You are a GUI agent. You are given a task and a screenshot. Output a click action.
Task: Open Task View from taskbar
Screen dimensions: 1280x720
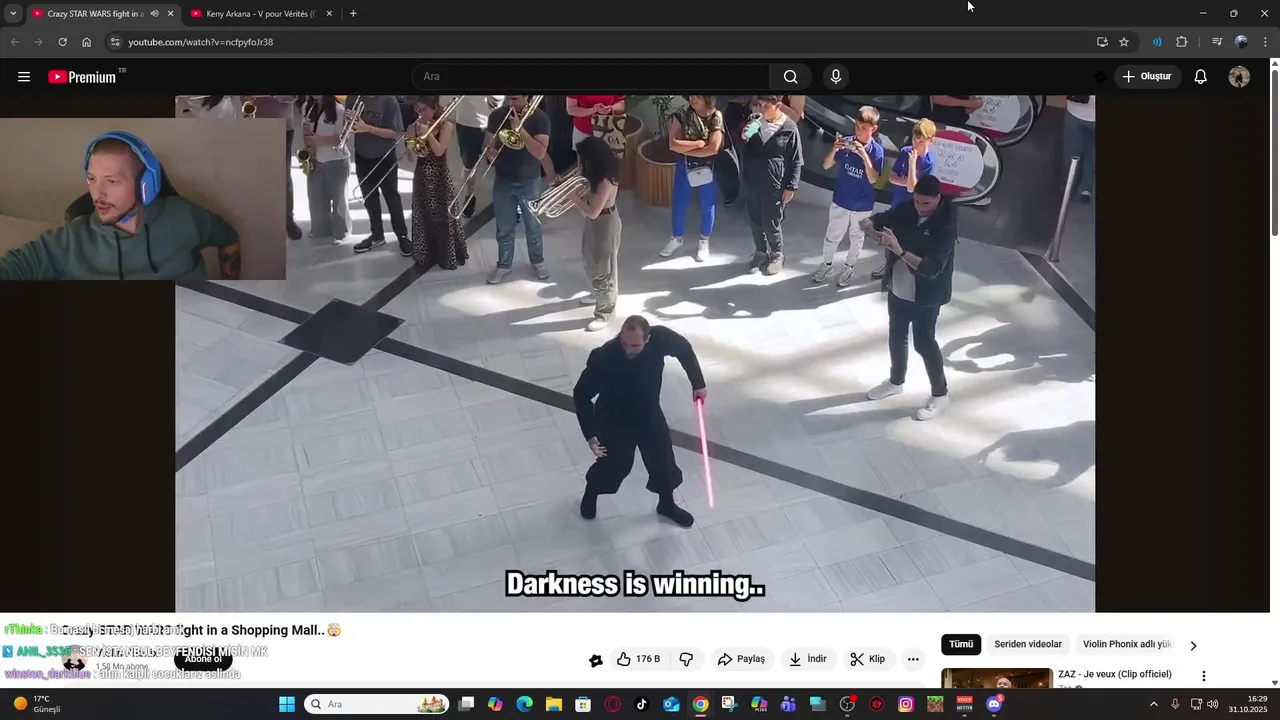[466, 704]
